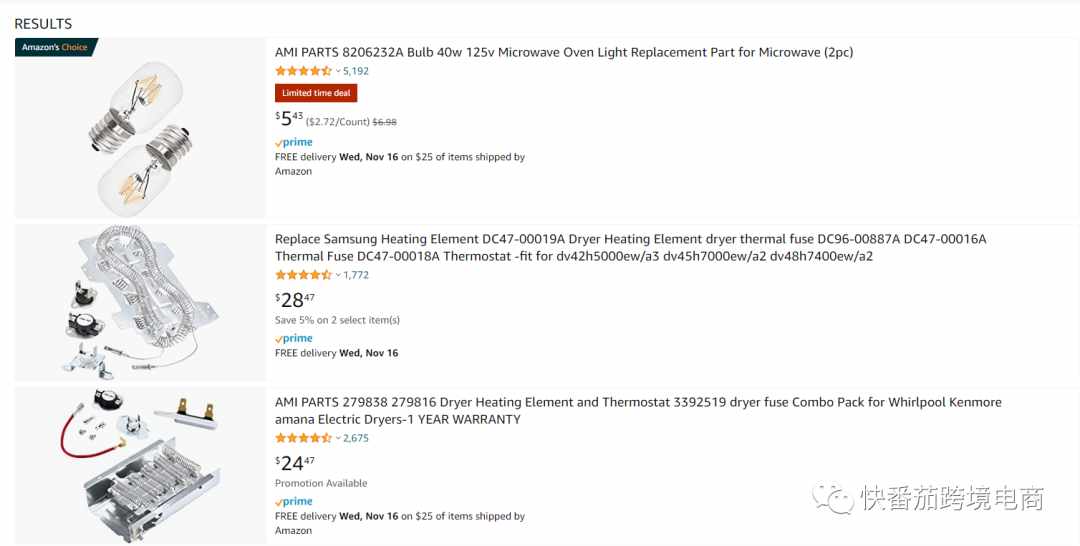Open AMI PARTS 8206232A Bulb title link
1080x546 pixels.
pyautogui.click(x=564, y=52)
